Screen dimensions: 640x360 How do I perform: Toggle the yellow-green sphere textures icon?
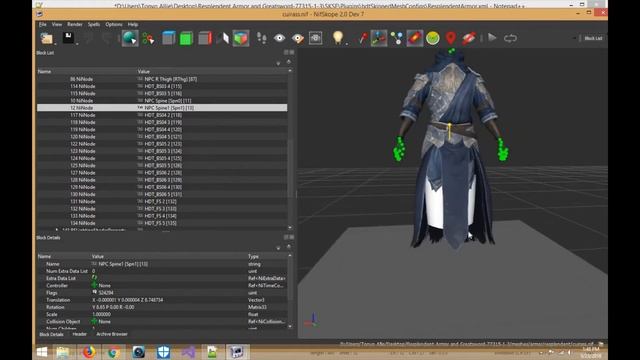tap(433, 38)
